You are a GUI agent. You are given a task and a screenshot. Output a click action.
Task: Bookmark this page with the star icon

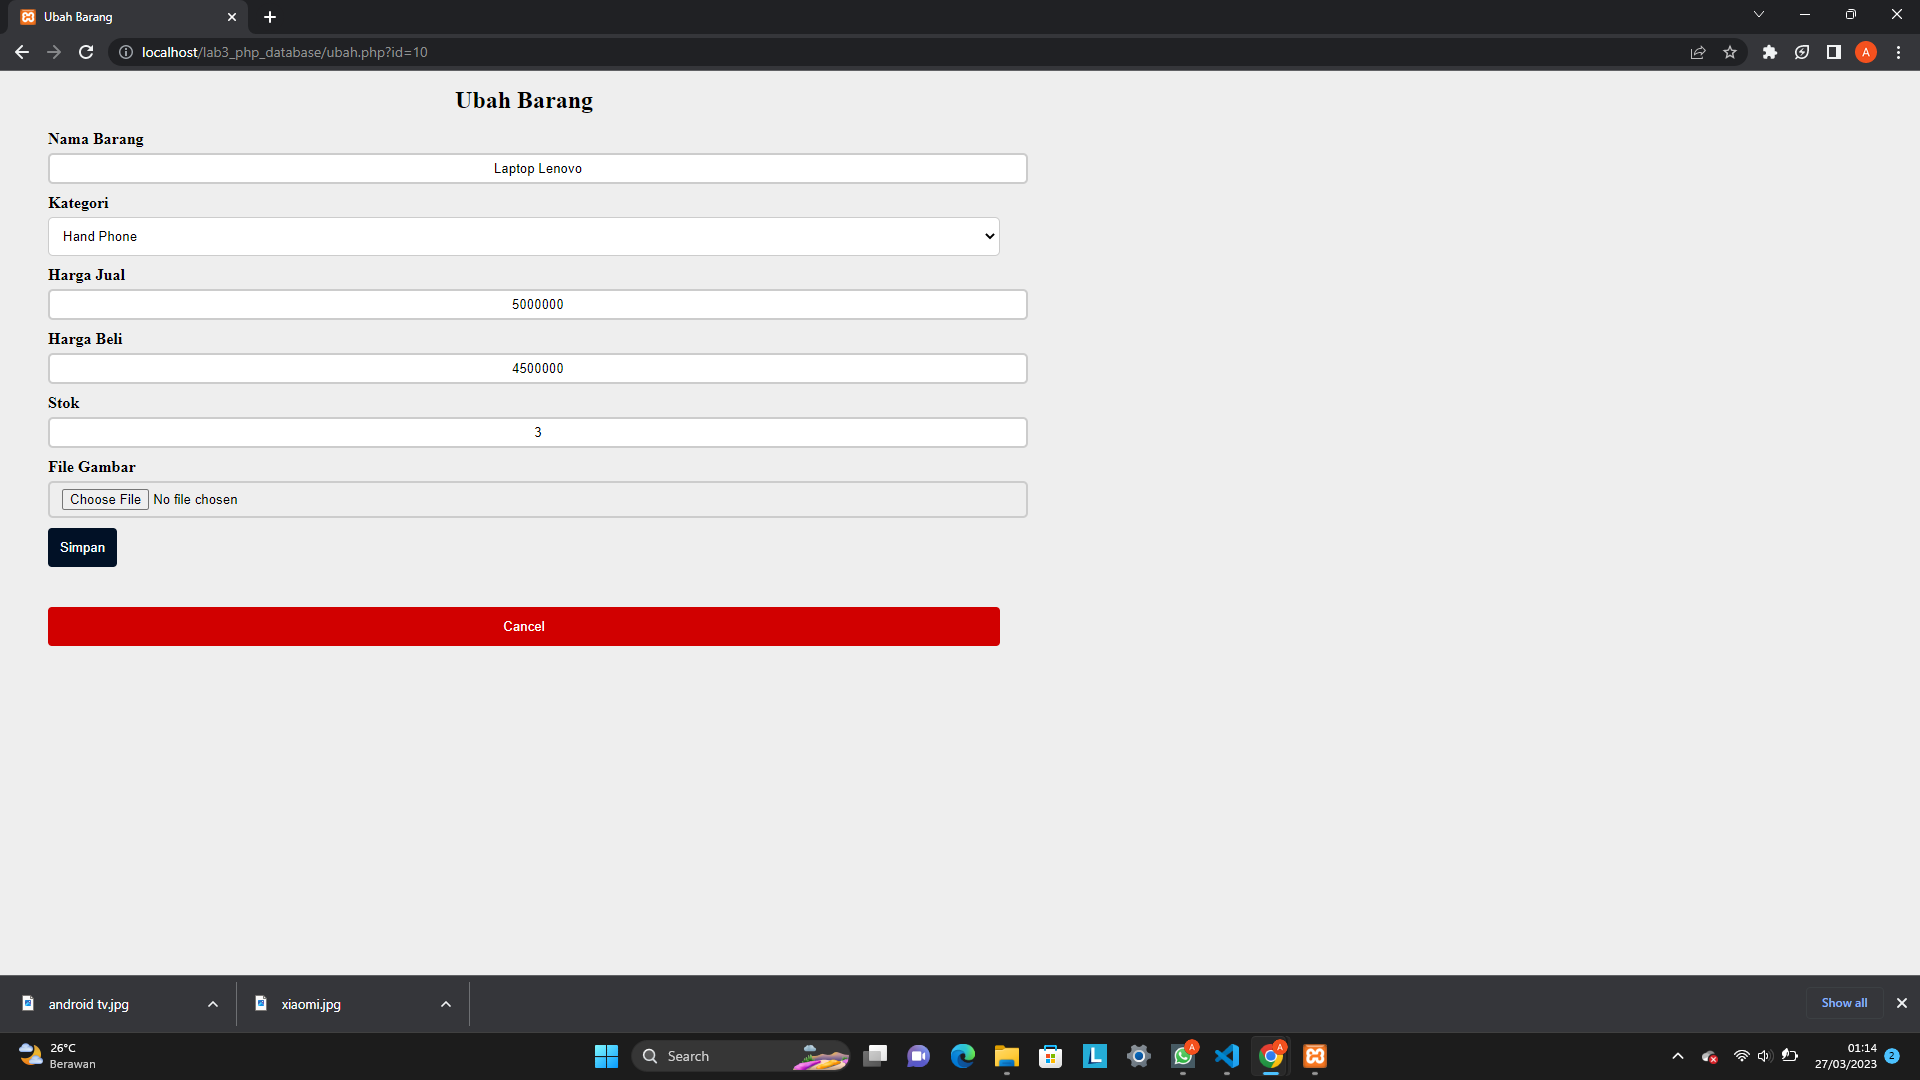tap(1730, 52)
